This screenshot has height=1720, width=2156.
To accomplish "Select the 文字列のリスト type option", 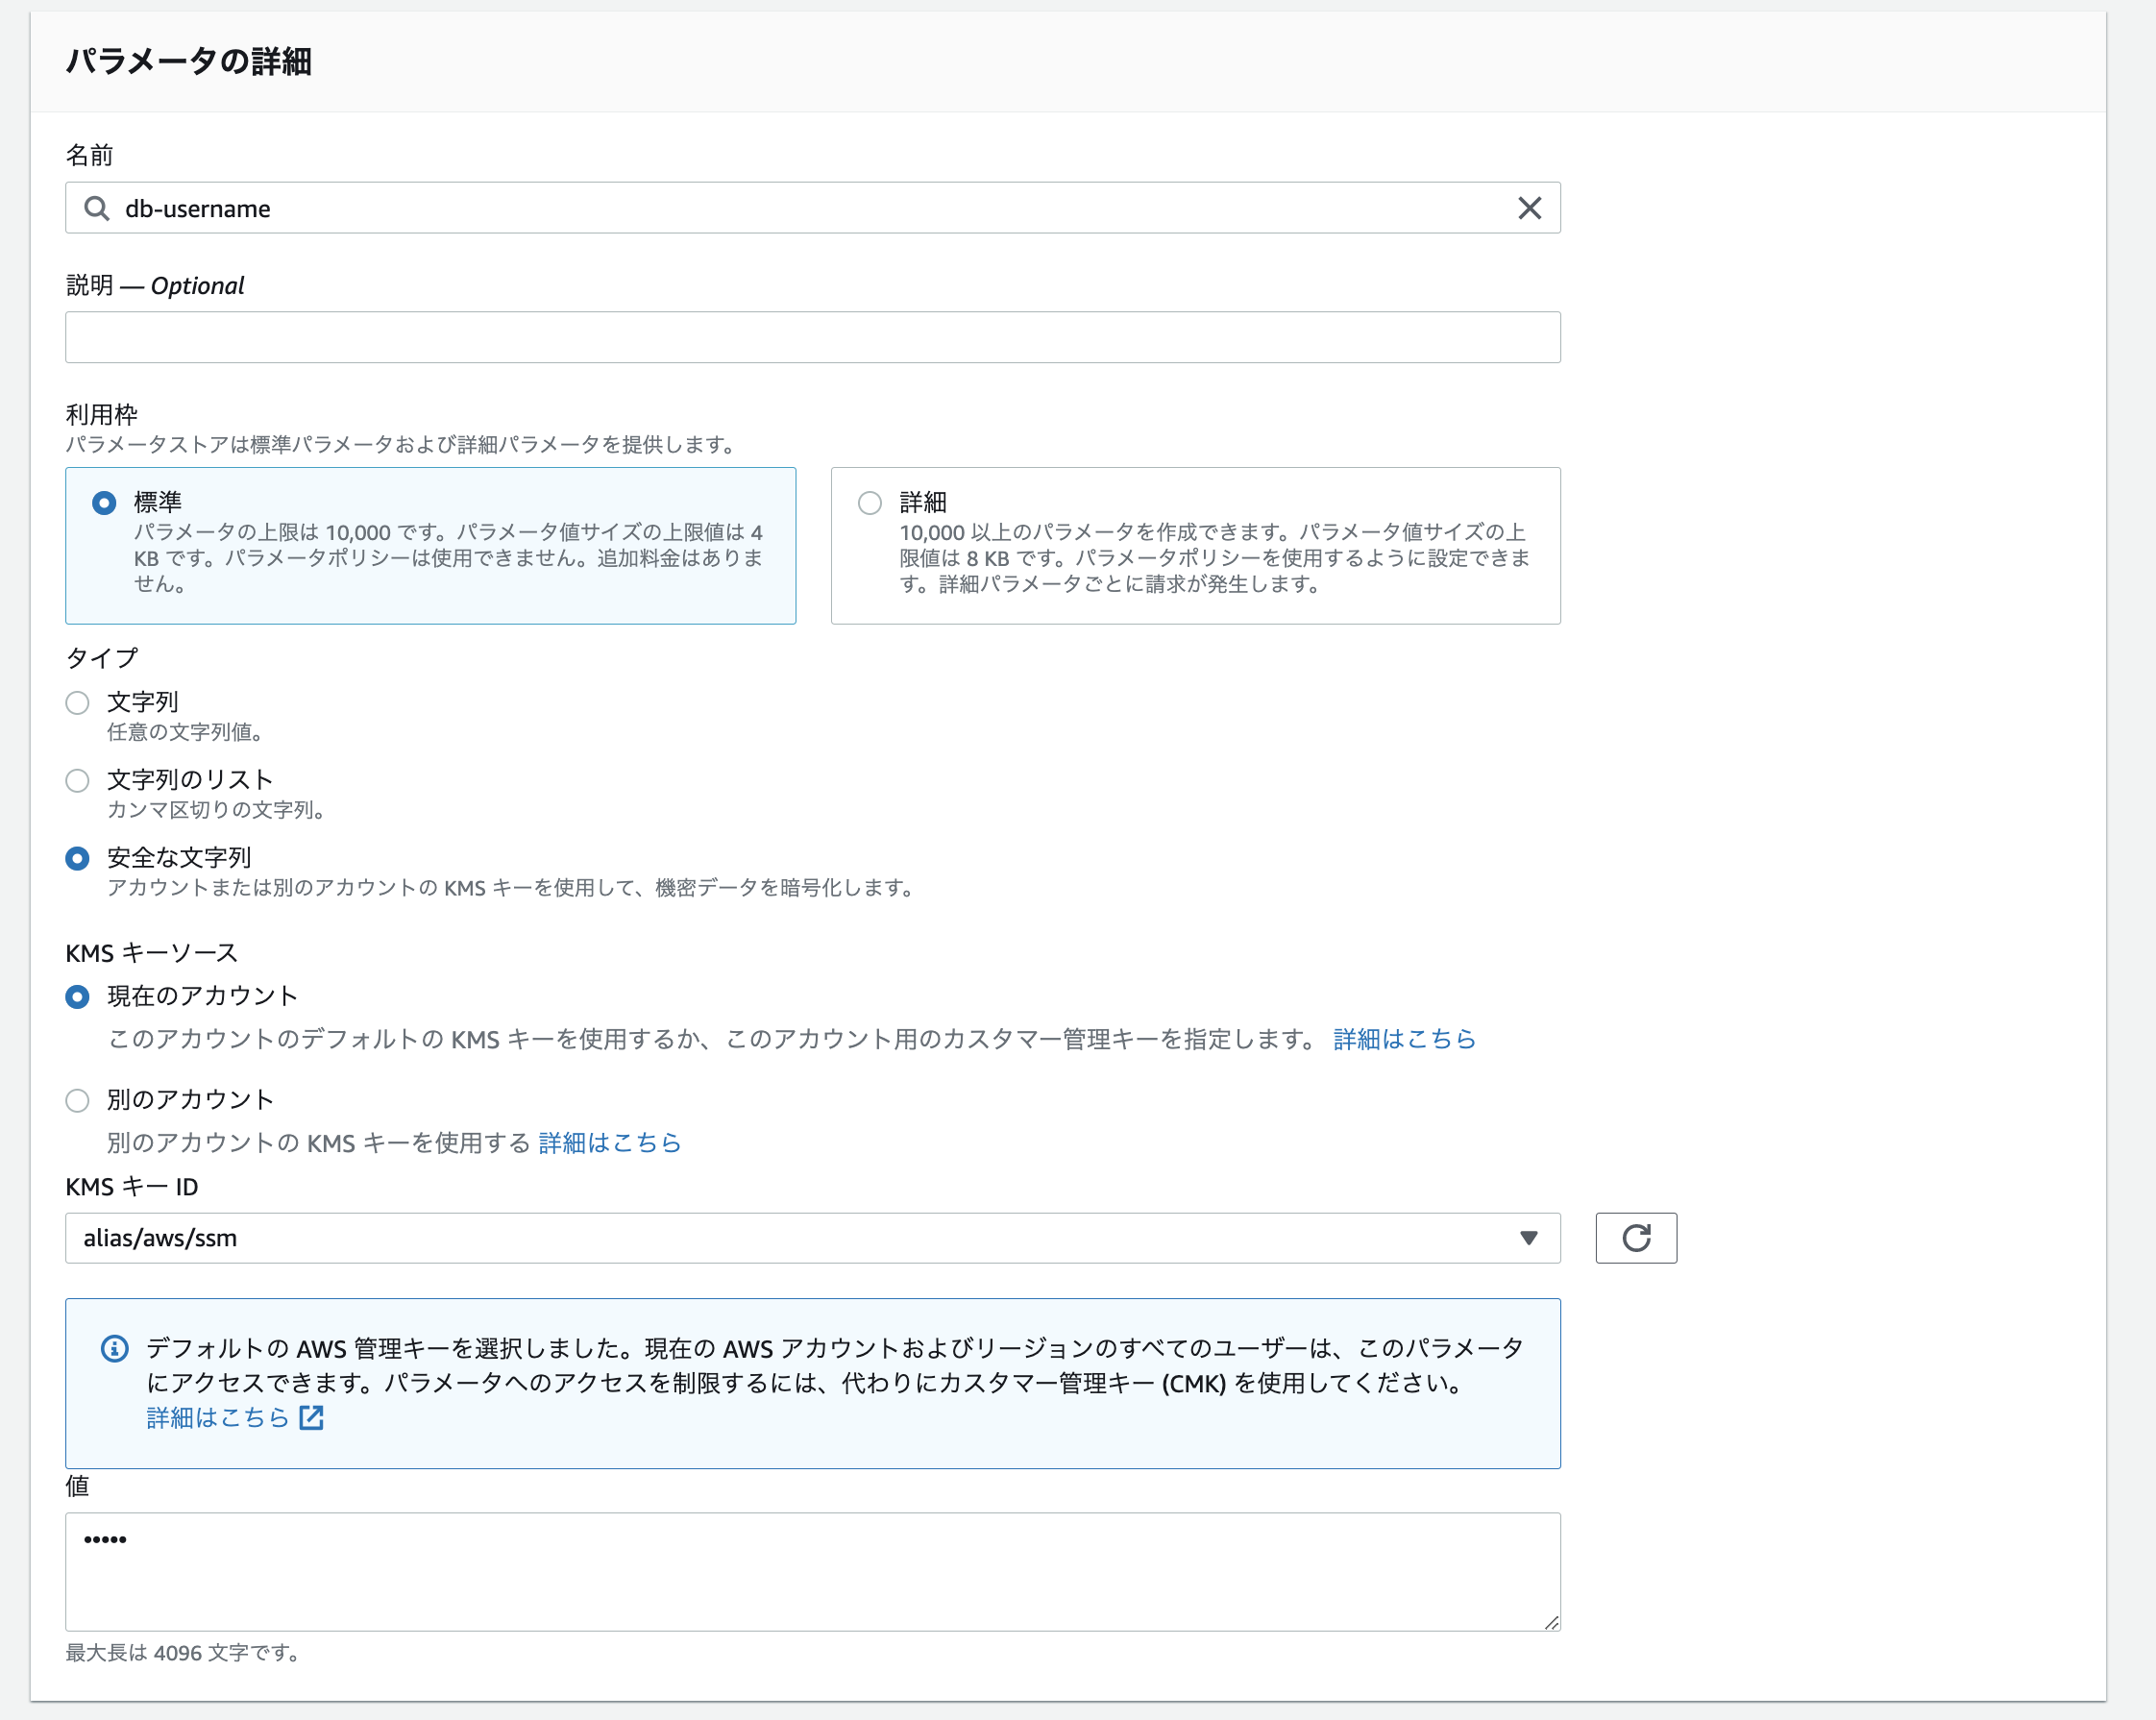I will (x=77, y=780).
